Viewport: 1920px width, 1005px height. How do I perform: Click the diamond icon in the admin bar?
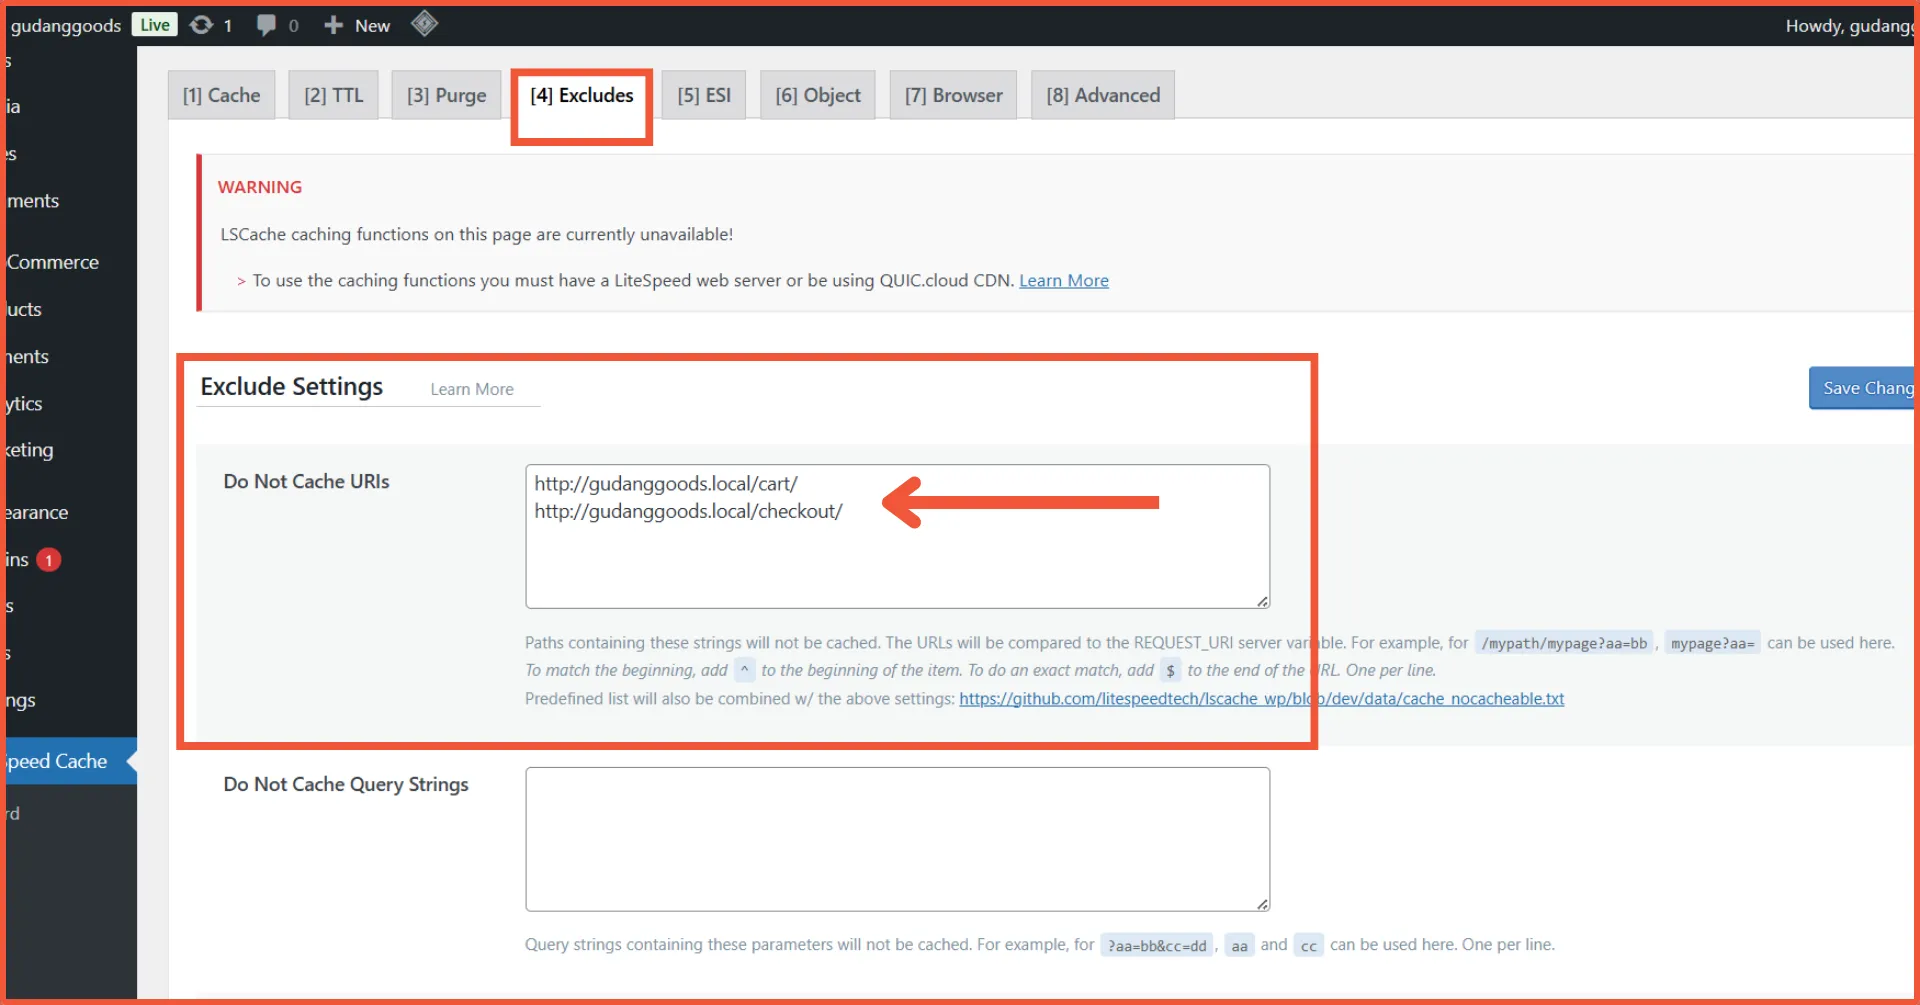(x=424, y=24)
